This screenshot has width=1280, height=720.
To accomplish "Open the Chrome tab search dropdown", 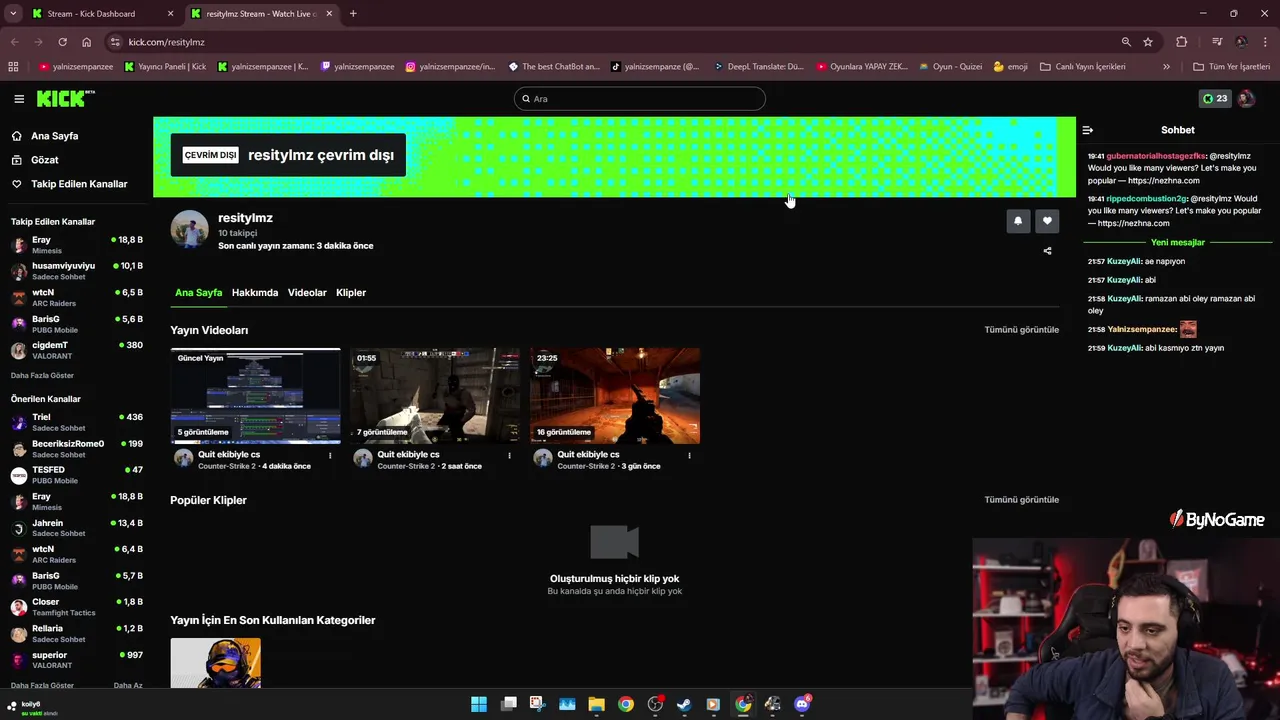I will click(13, 14).
